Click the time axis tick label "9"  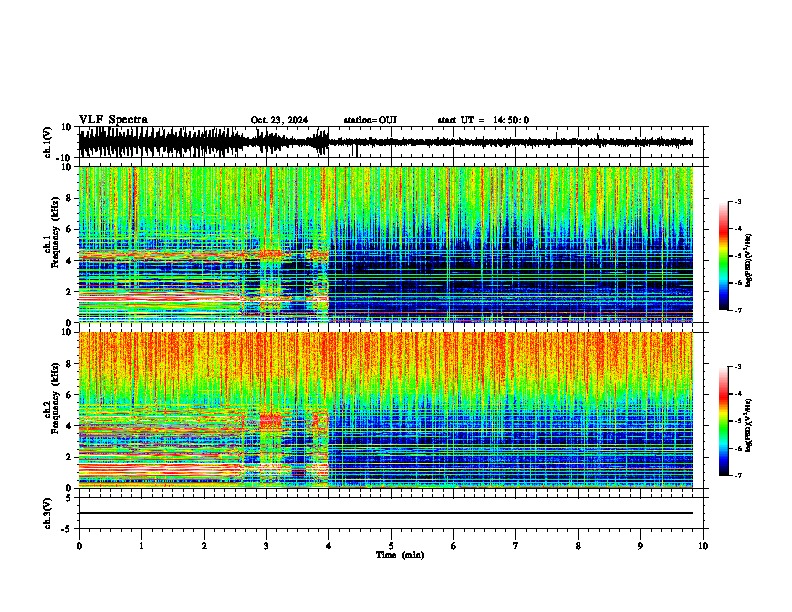point(640,546)
